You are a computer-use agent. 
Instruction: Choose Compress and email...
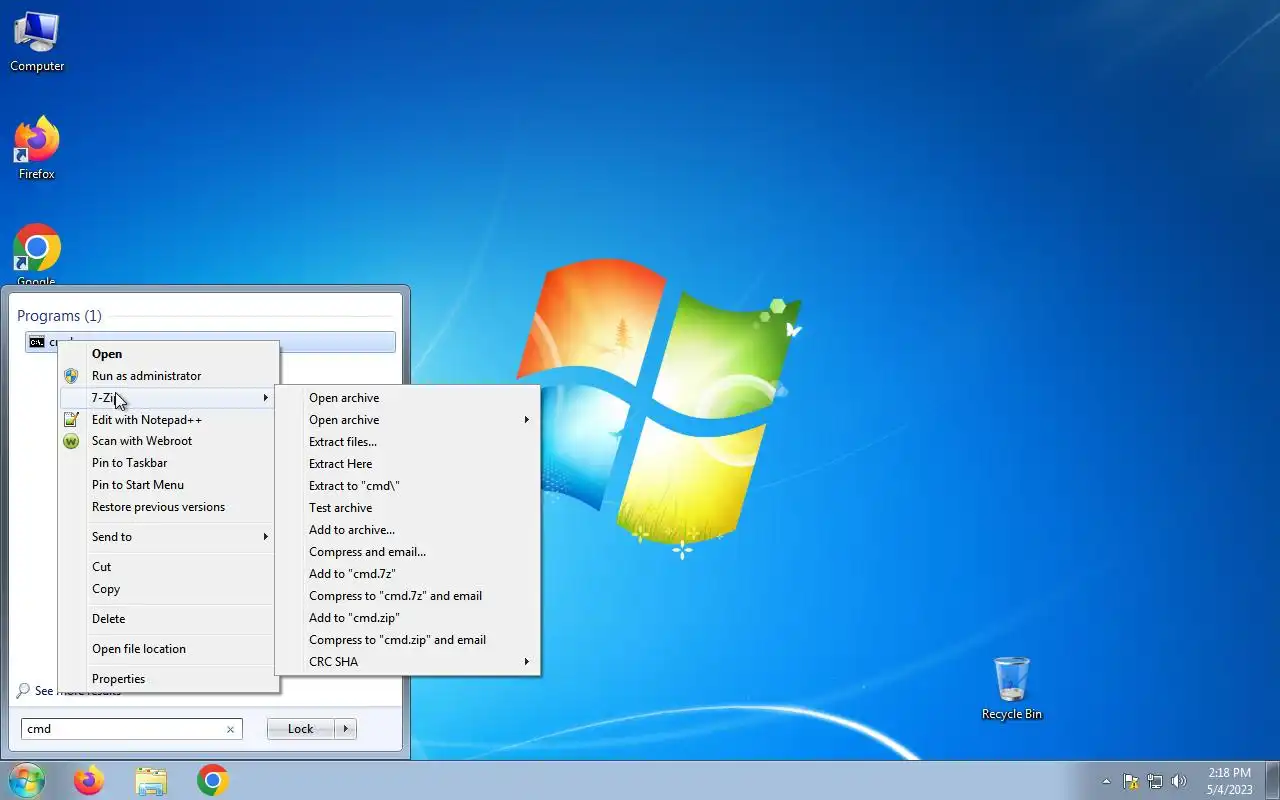coord(407,552)
